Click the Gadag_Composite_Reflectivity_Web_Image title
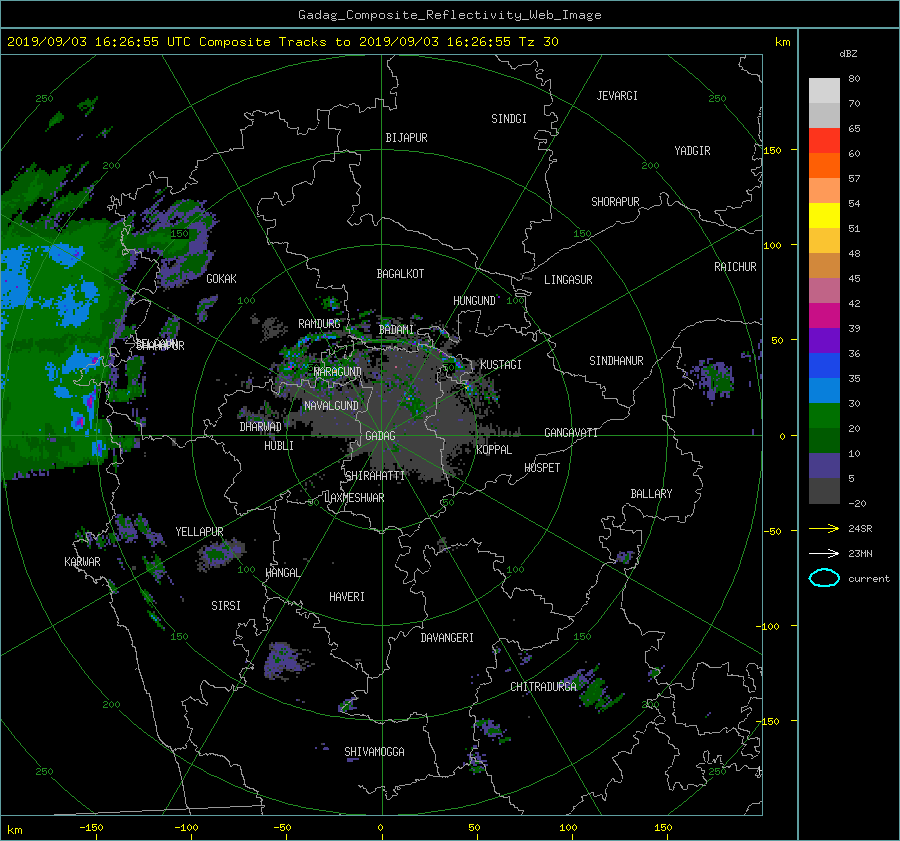This screenshot has width=900, height=841. pos(449,15)
